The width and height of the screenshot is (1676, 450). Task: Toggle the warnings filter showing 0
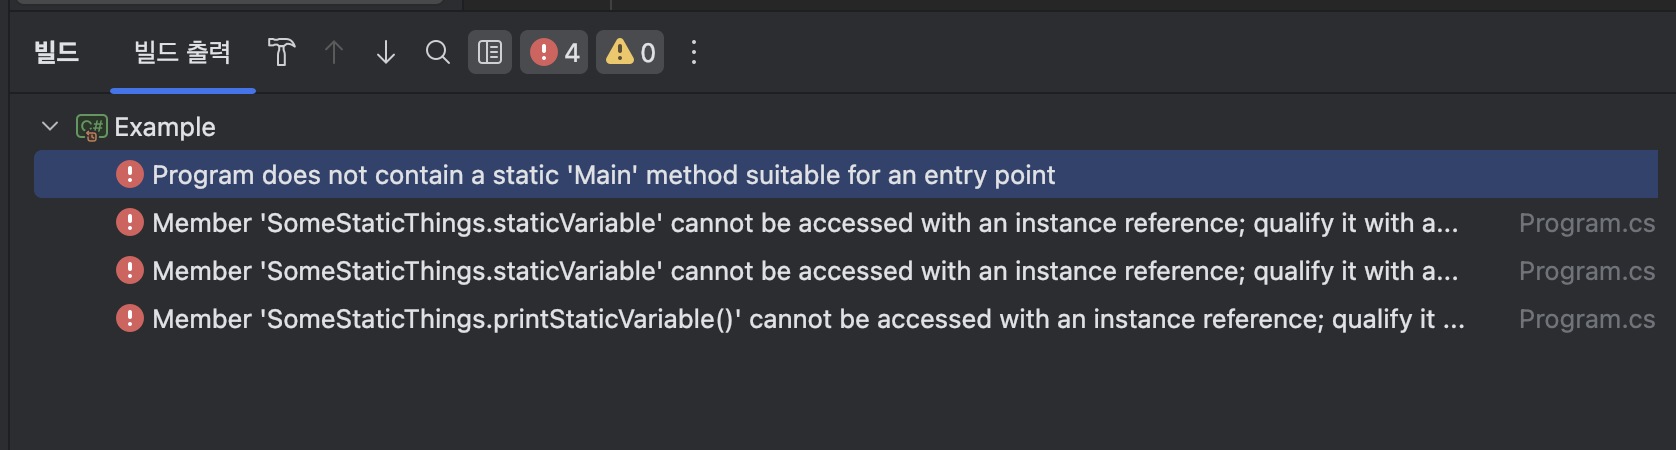click(x=630, y=52)
